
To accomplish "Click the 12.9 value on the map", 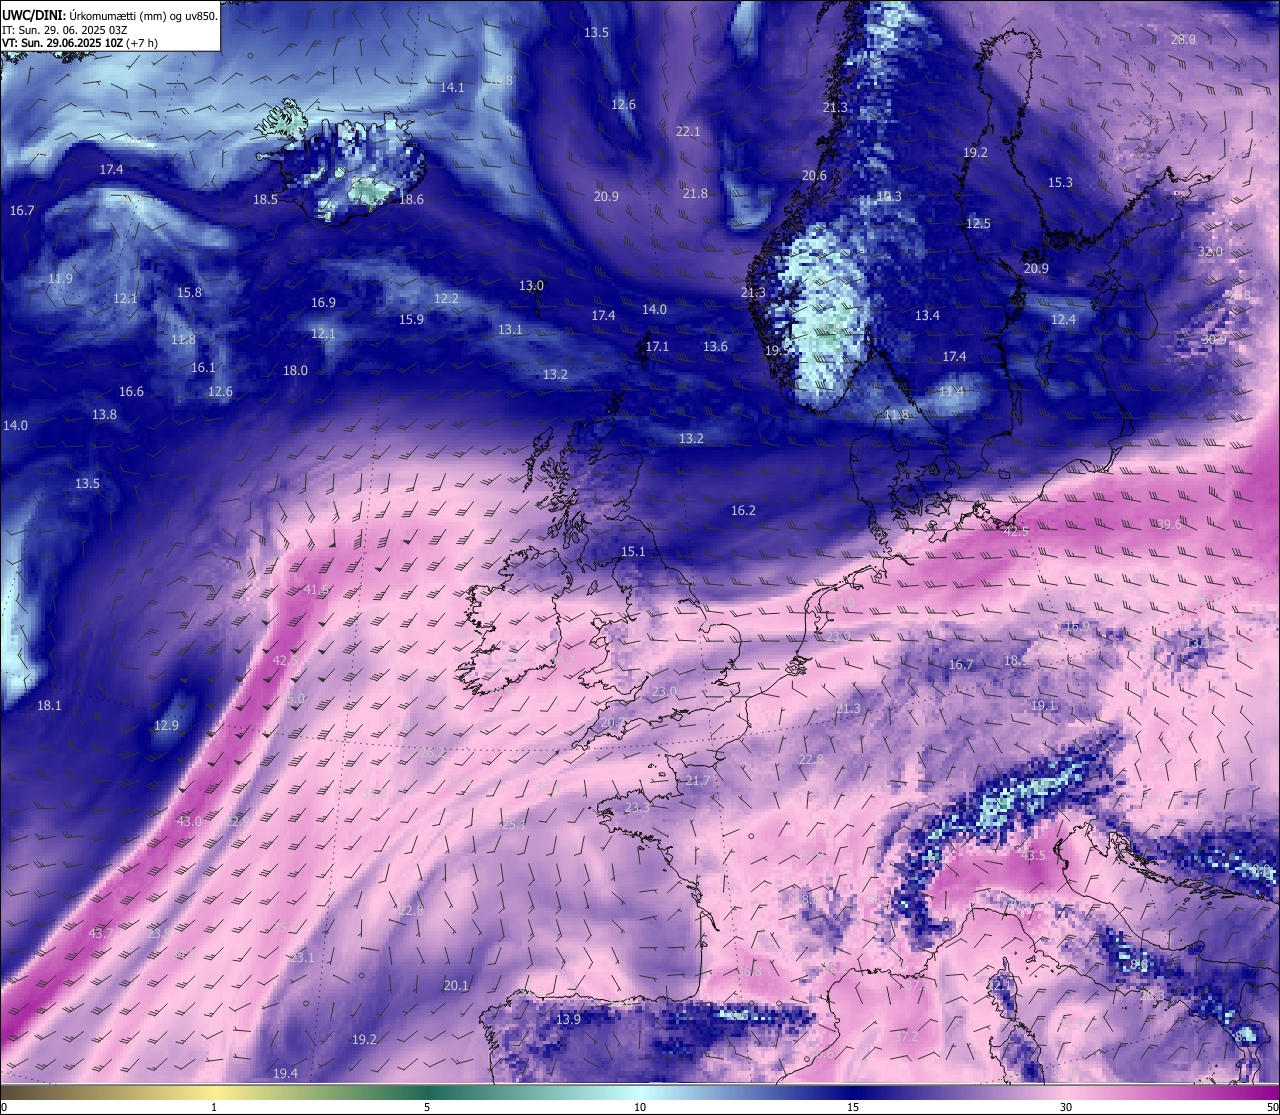I will point(166,725).
